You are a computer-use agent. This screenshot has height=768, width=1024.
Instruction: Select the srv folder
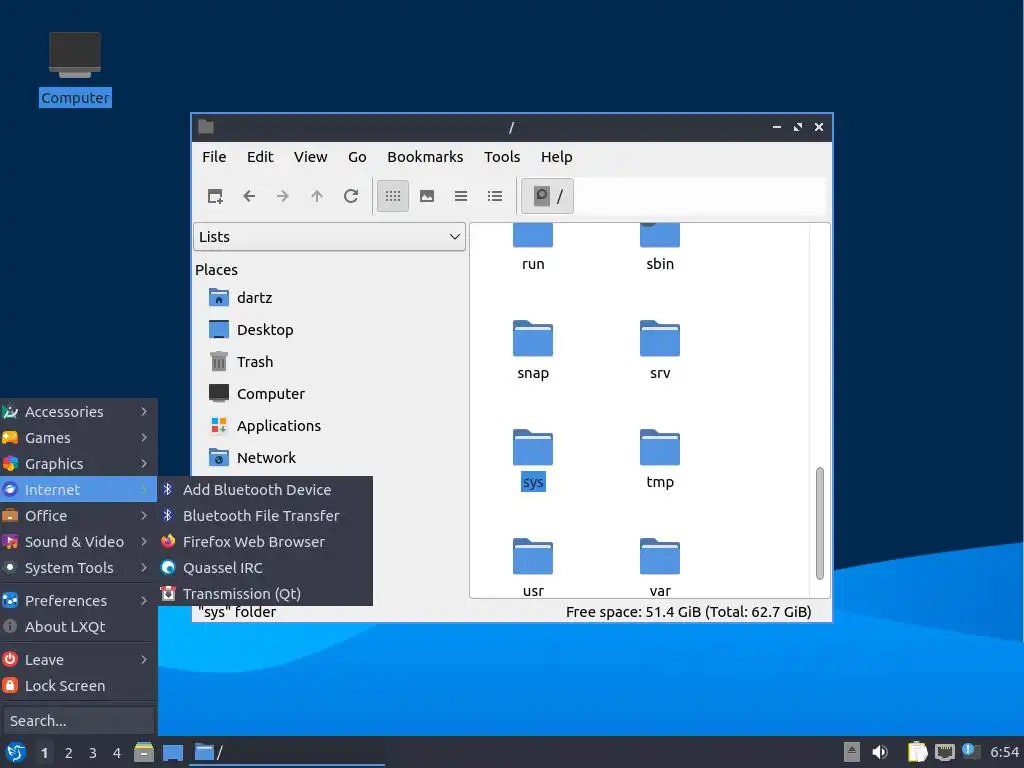pos(660,349)
